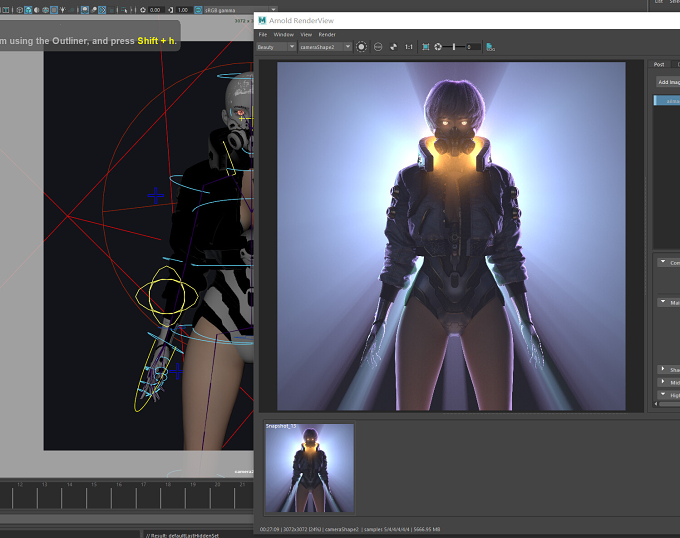This screenshot has width=680, height=538.
Task: Toggle smooth shade all viewport icon
Action: click(x=28, y=10)
